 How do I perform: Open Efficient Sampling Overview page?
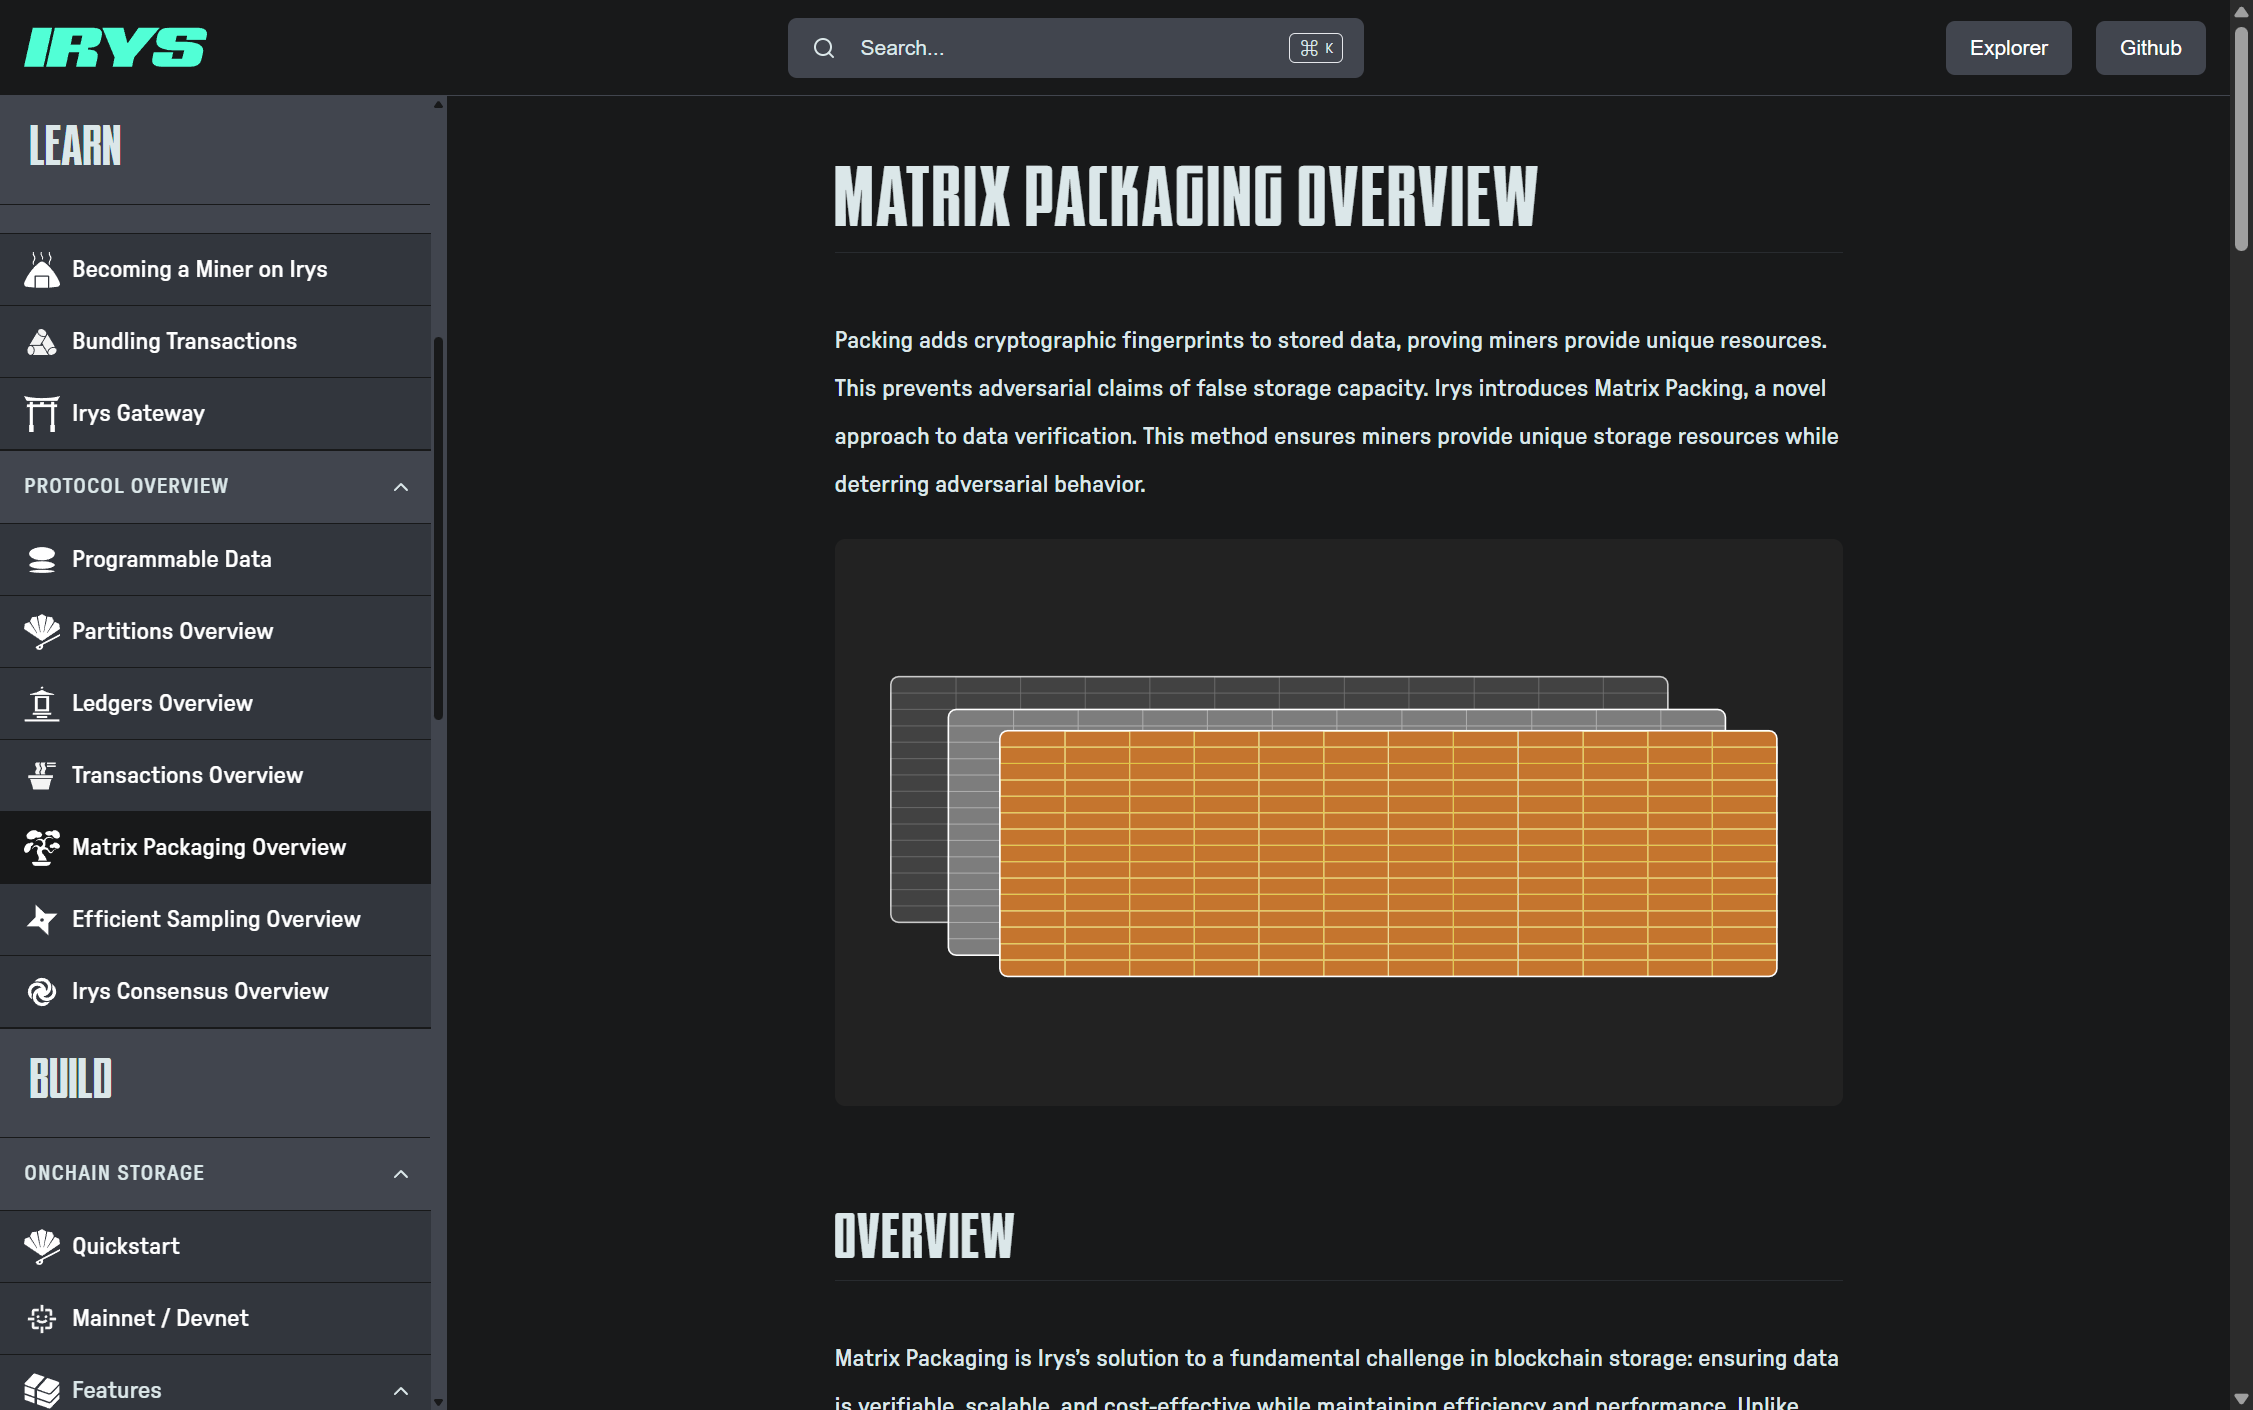pyautogui.click(x=215, y=920)
